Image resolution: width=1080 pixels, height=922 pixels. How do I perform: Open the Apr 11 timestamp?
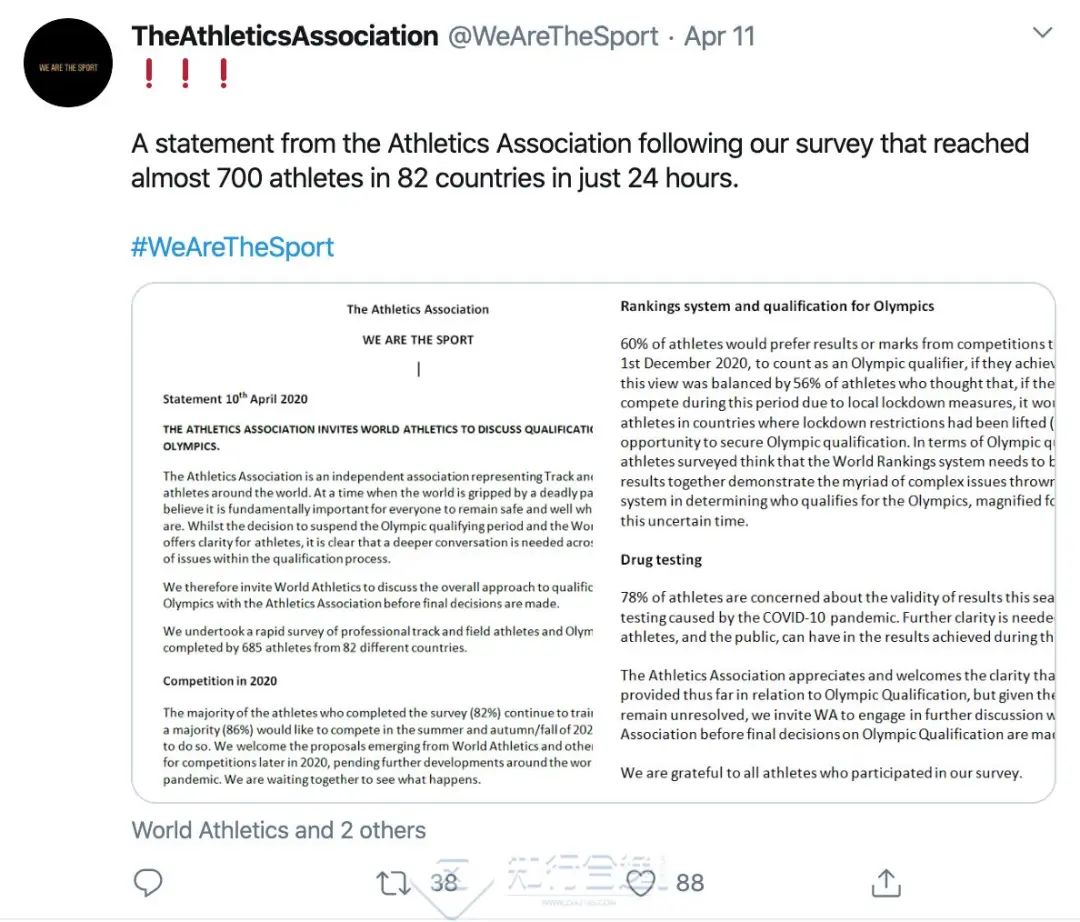pyautogui.click(x=722, y=37)
